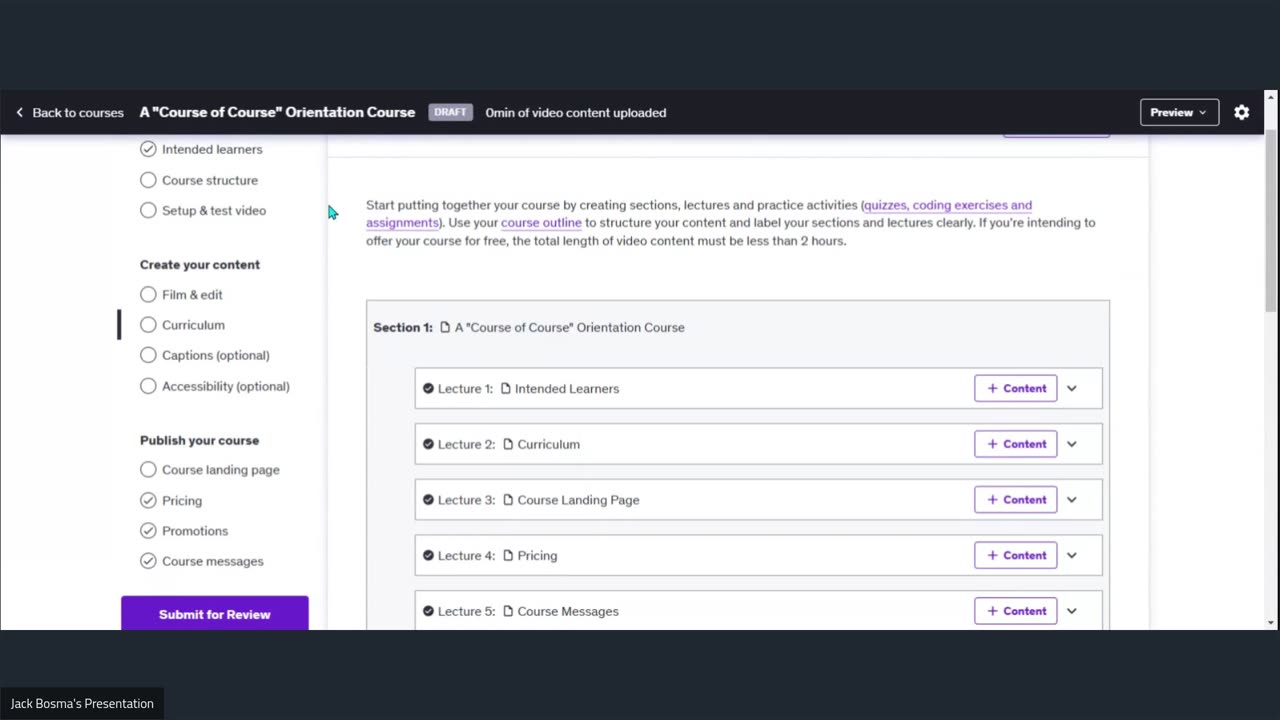This screenshot has width=1280, height=720.
Task: Click the DRAFT status badge
Action: (x=450, y=112)
